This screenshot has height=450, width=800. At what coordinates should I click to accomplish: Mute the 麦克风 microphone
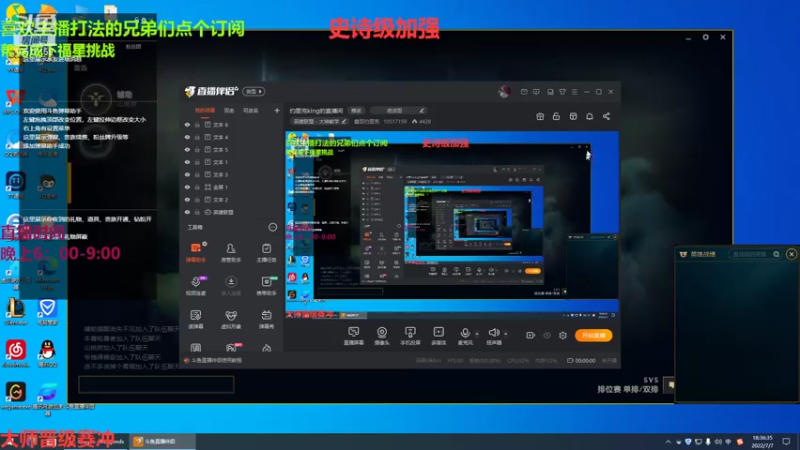click(x=465, y=336)
